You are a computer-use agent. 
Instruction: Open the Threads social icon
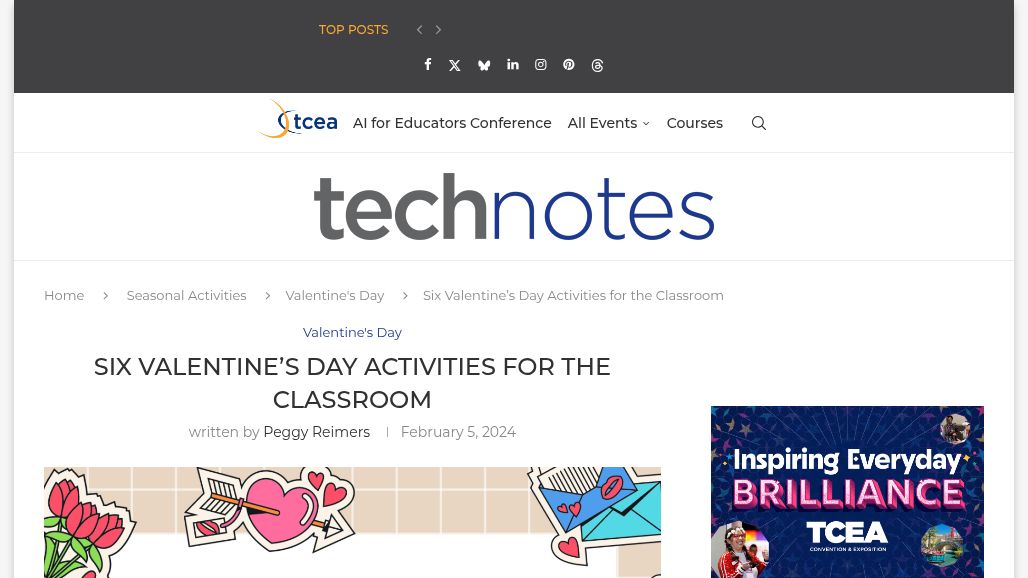[597, 66]
